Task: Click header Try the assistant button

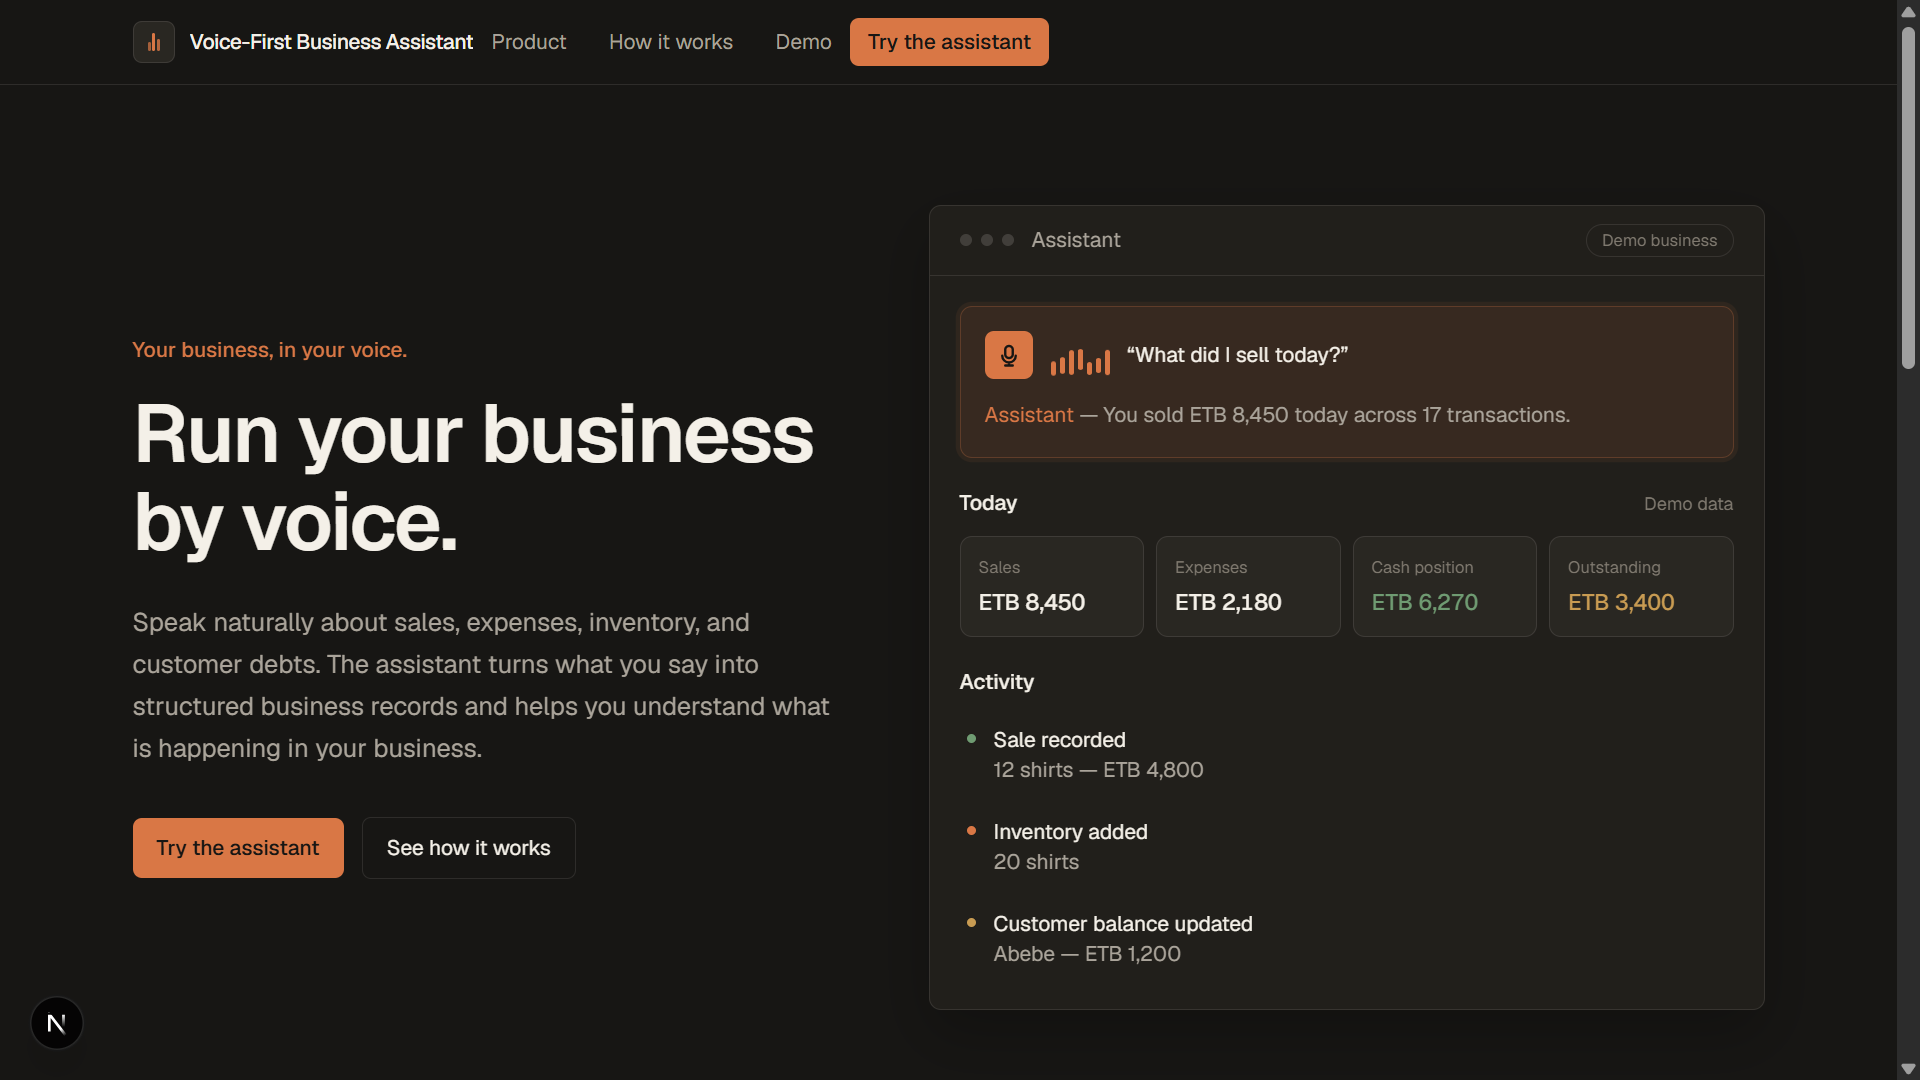Action: 949,42
